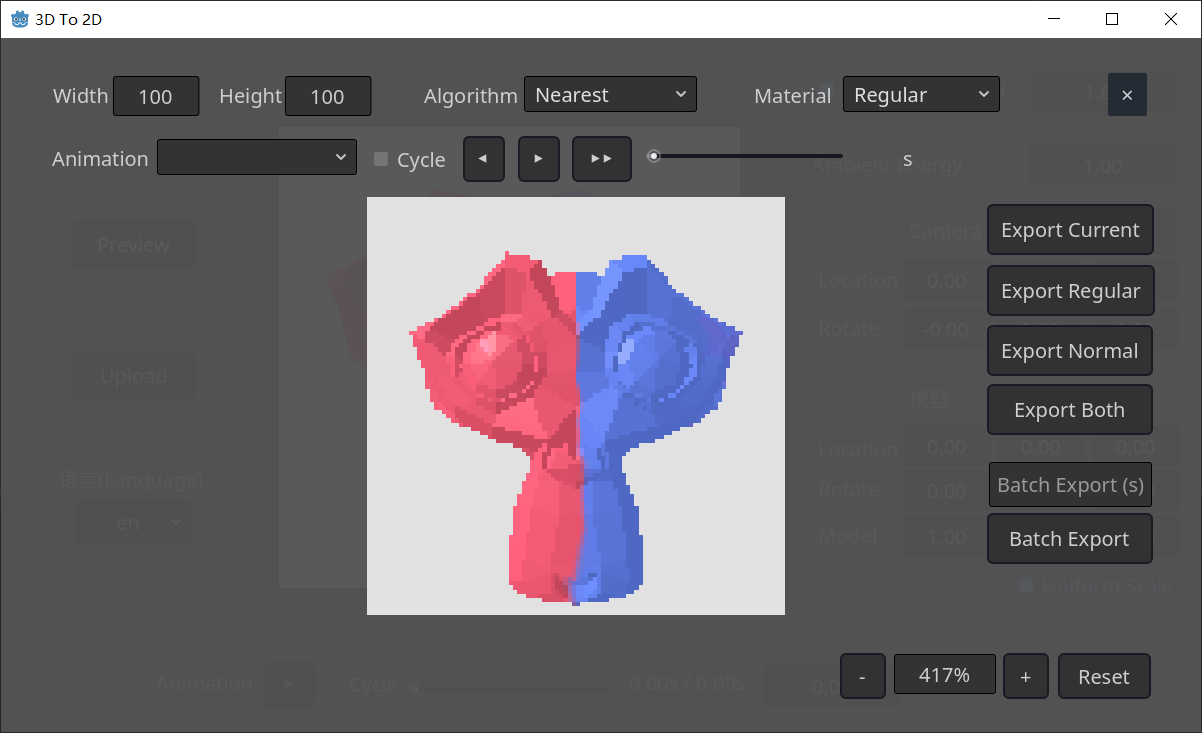The height and width of the screenshot is (733, 1202).
Task: Reset the preview zoom
Action: tap(1104, 677)
